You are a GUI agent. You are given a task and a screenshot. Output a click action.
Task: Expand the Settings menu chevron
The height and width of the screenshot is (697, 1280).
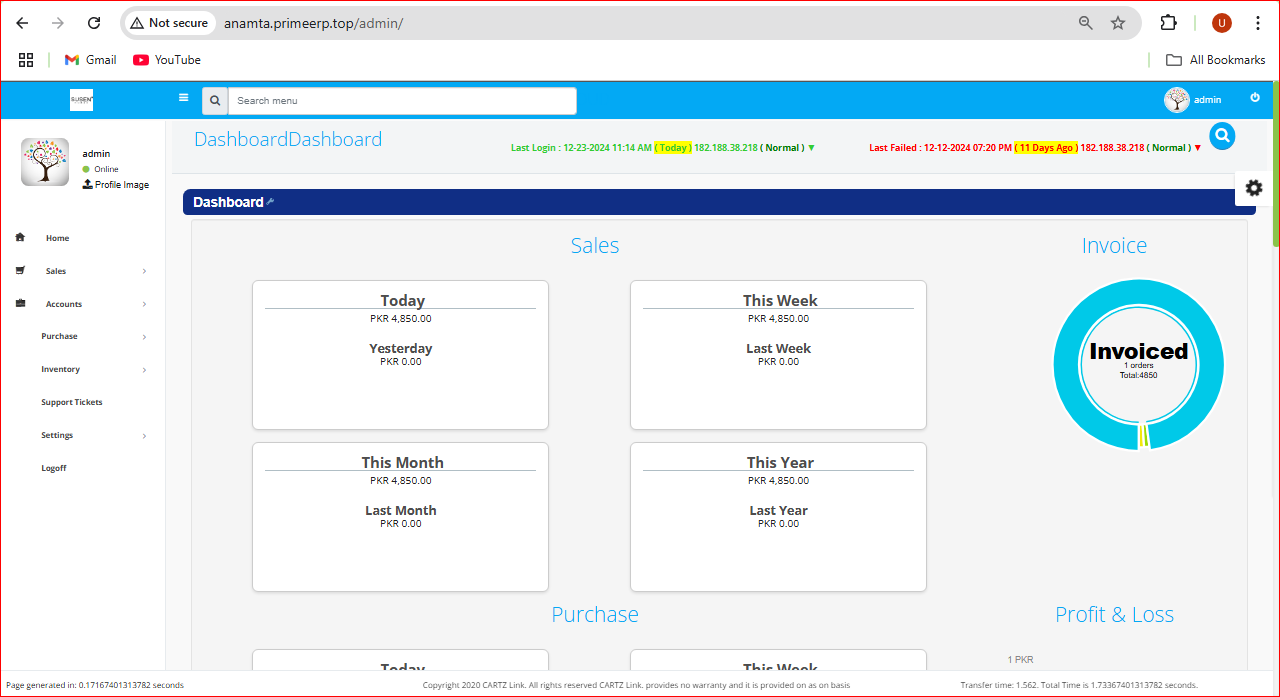(x=143, y=435)
